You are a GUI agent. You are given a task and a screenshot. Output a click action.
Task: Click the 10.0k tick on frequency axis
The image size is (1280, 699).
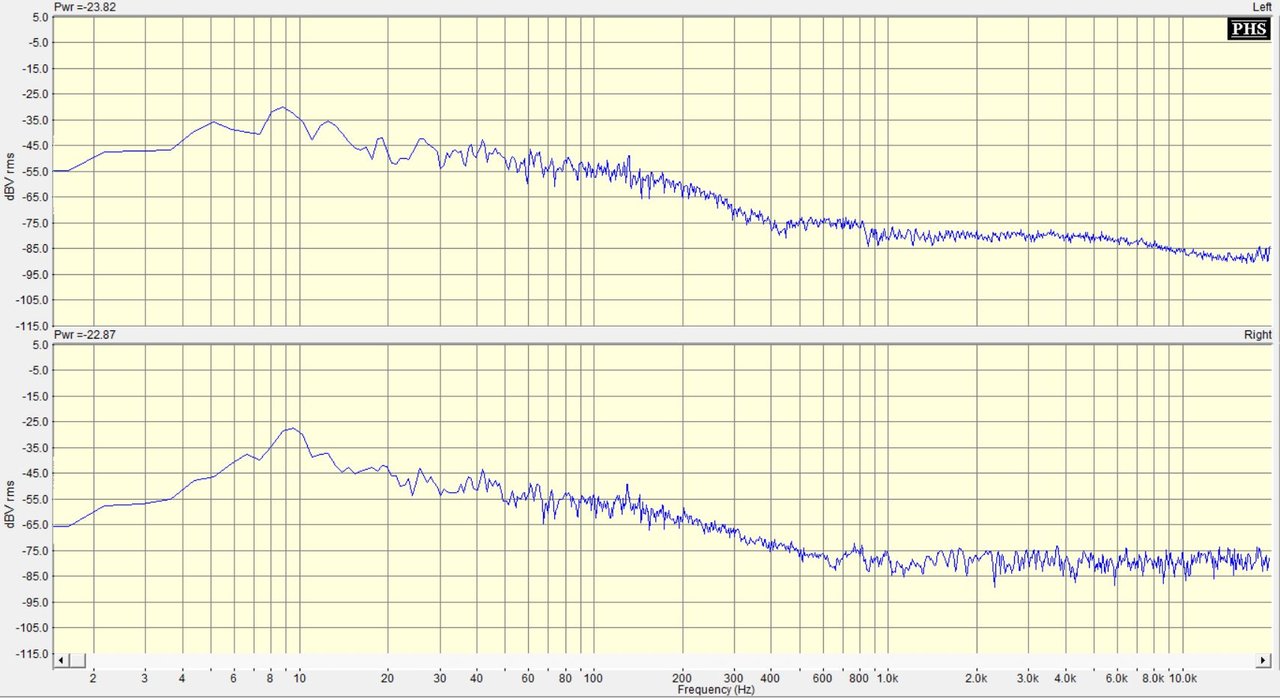(1183, 678)
